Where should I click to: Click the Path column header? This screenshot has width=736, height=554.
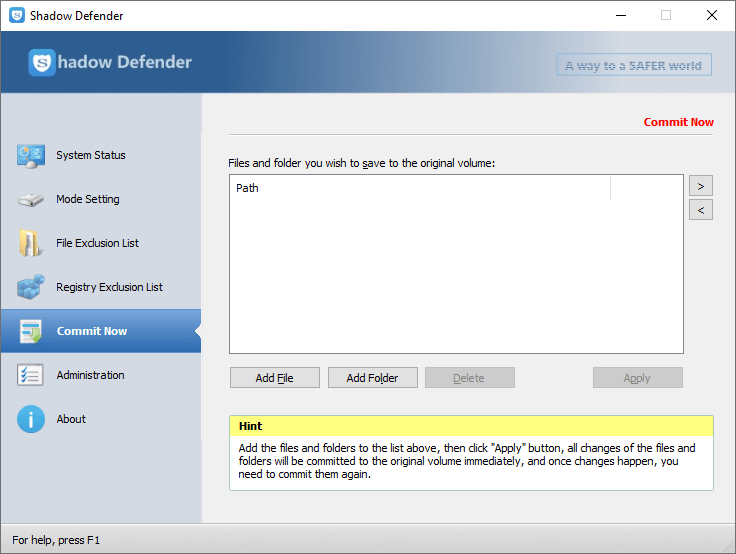pyautogui.click(x=420, y=188)
